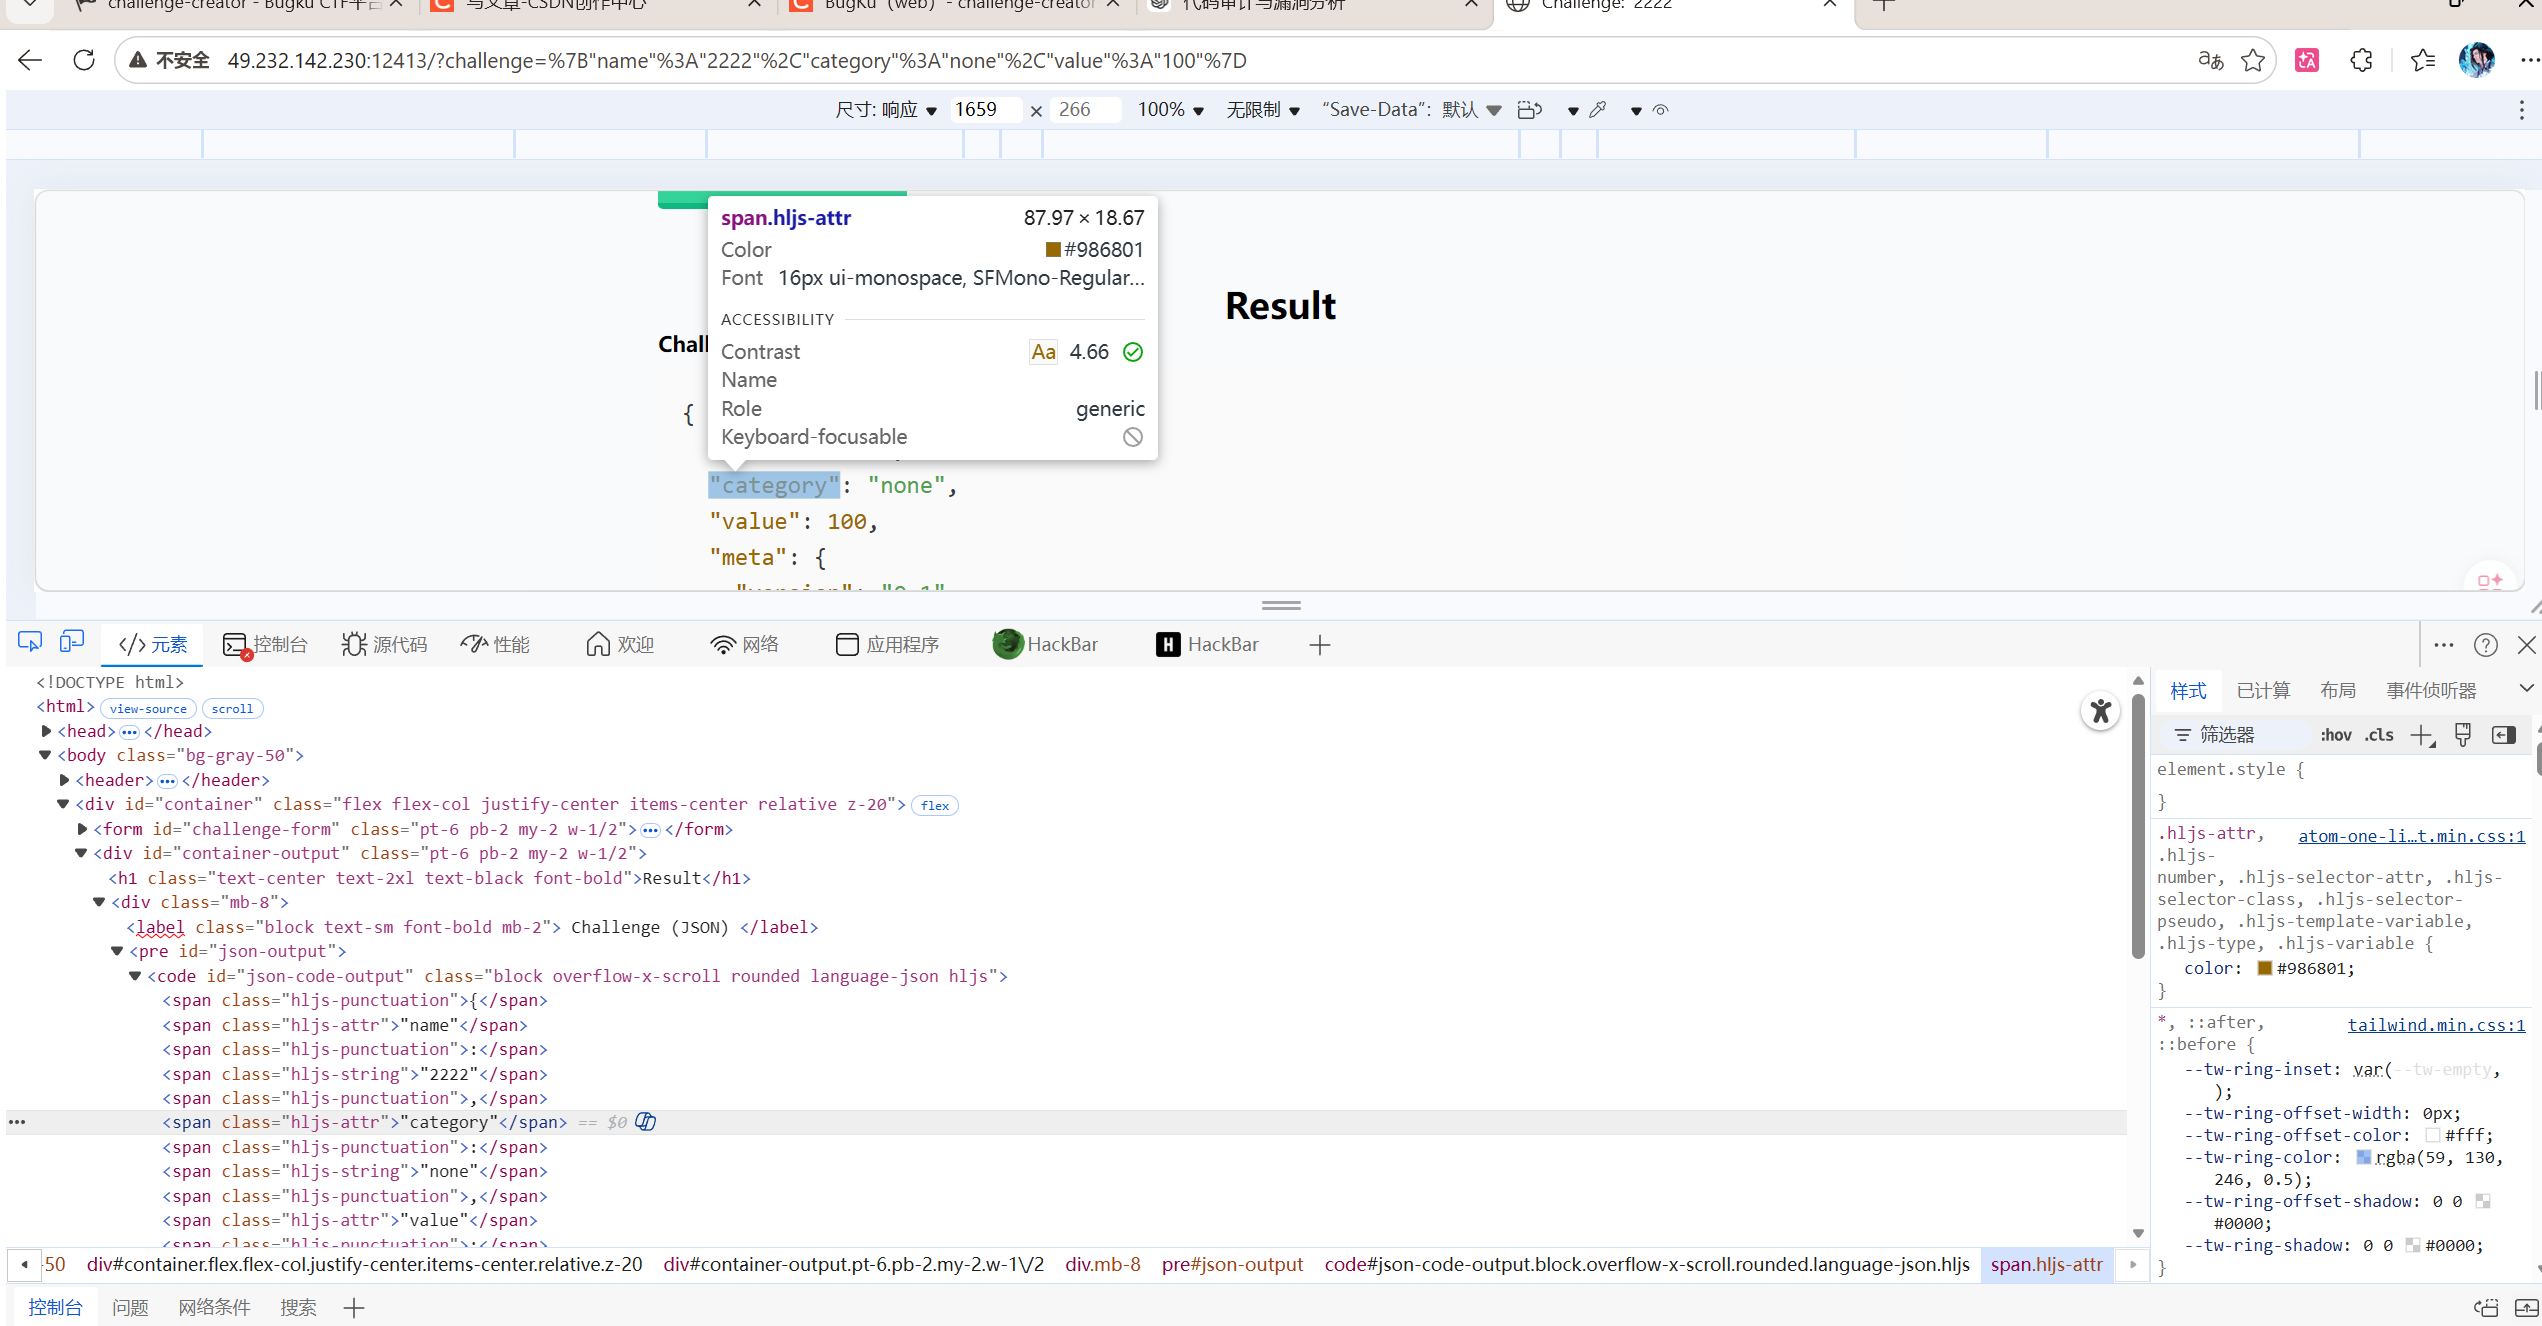Open the accessibility tree view button

2101,711
